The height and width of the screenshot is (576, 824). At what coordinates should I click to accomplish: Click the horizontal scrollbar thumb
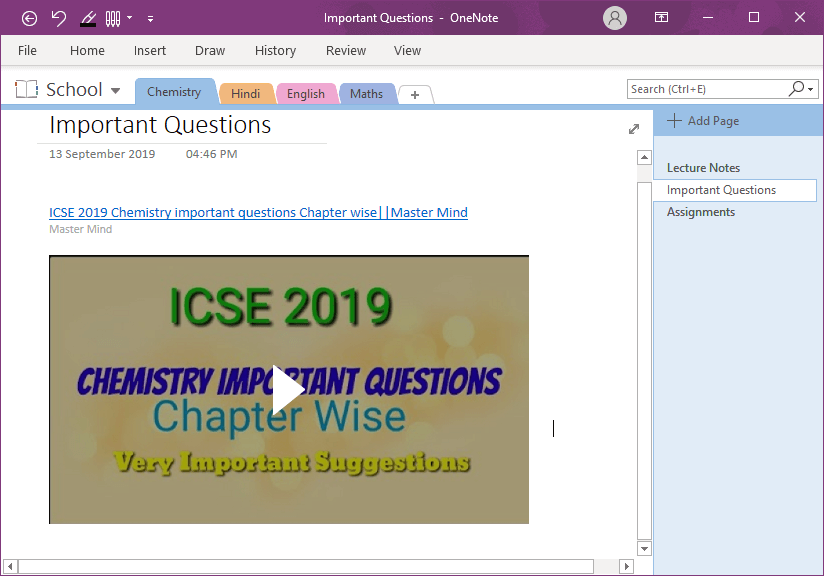(306, 567)
